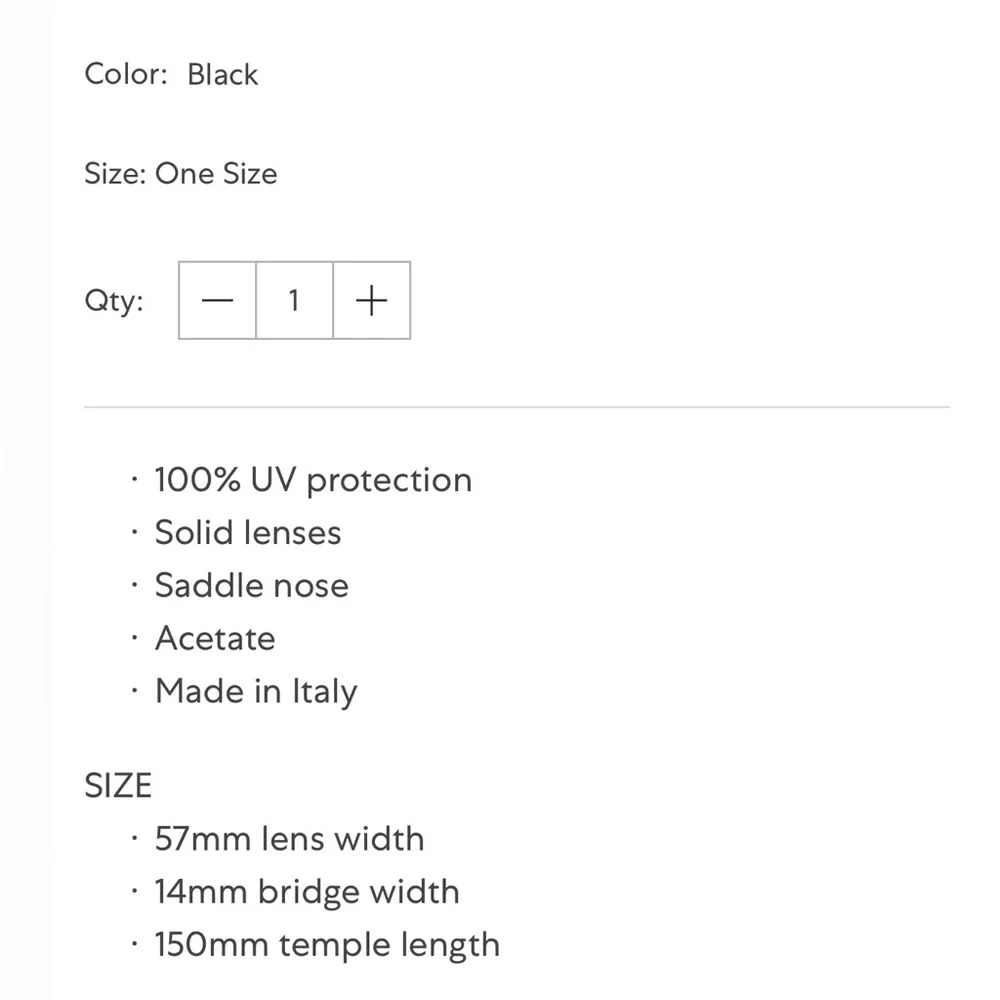The image size is (1000, 1000).
Task: Click the One Size value text
Action: point(216,173)
